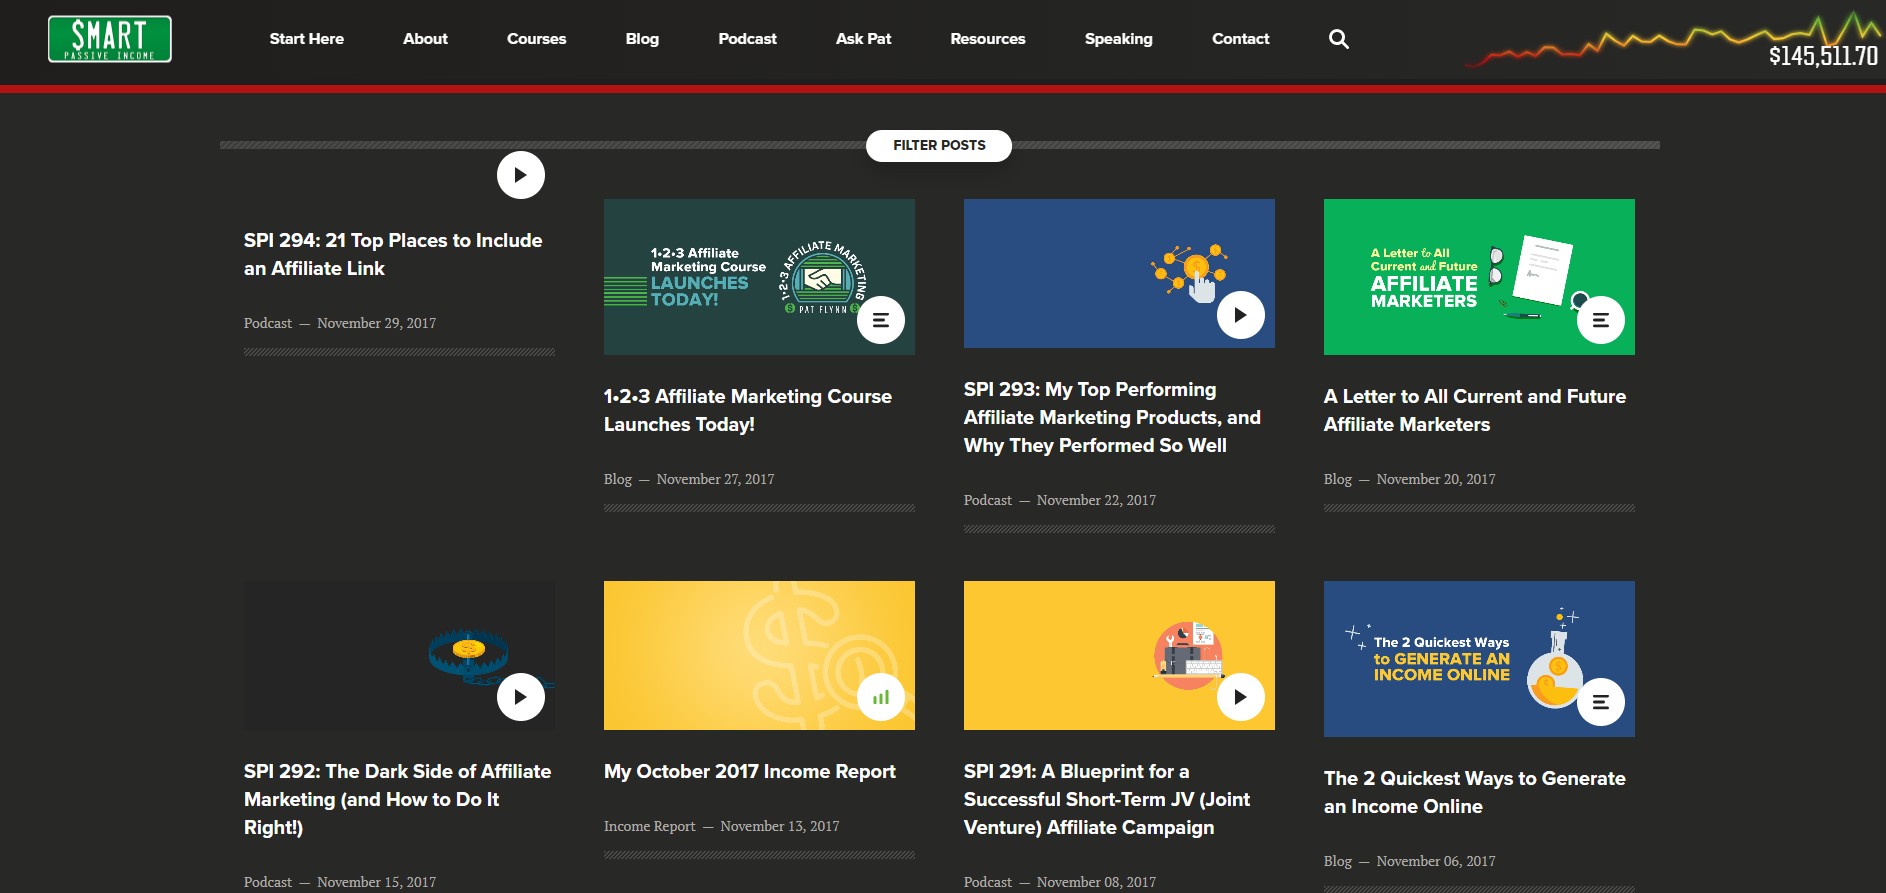
Task: Click Podcast category dated November 22, 2017
Action: click(x=988, y=500)
